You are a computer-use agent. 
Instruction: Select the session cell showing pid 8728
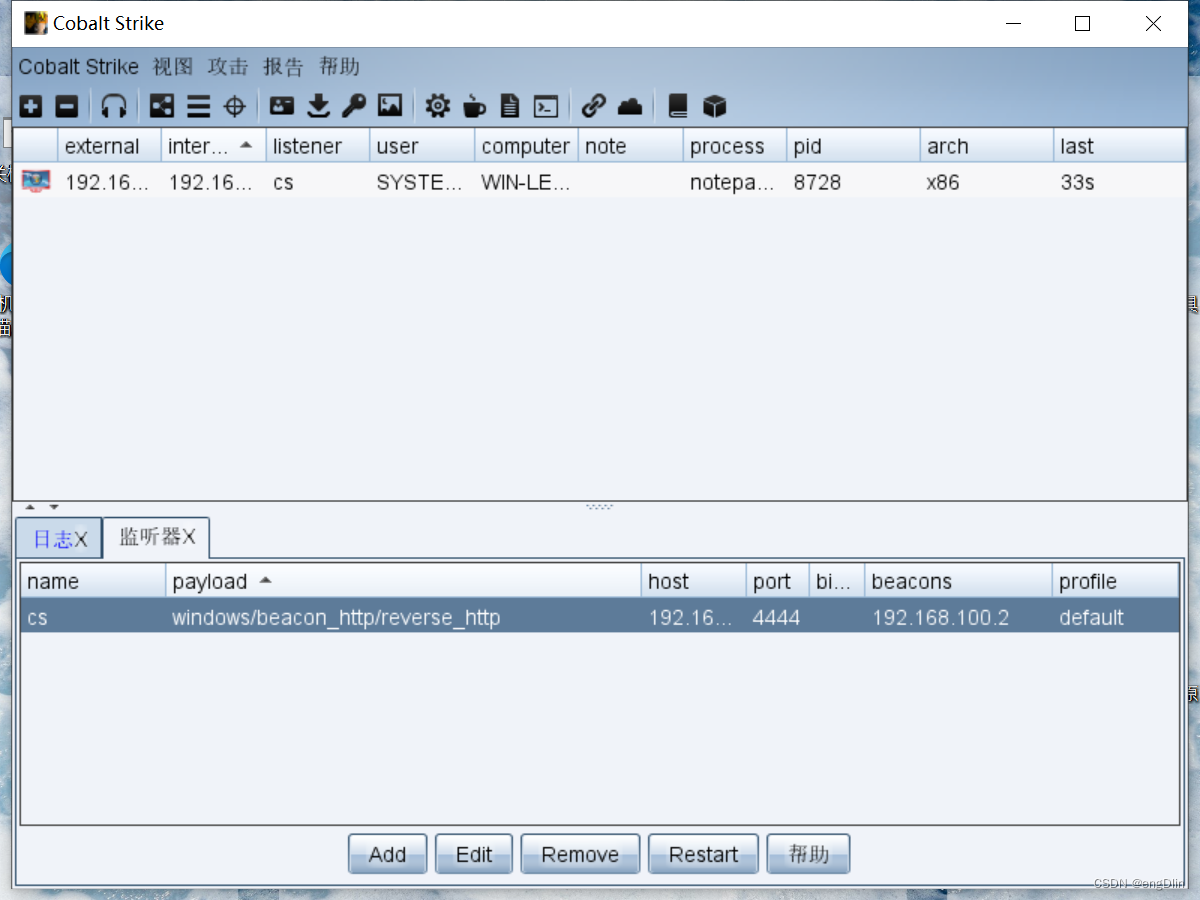point(853,182)
